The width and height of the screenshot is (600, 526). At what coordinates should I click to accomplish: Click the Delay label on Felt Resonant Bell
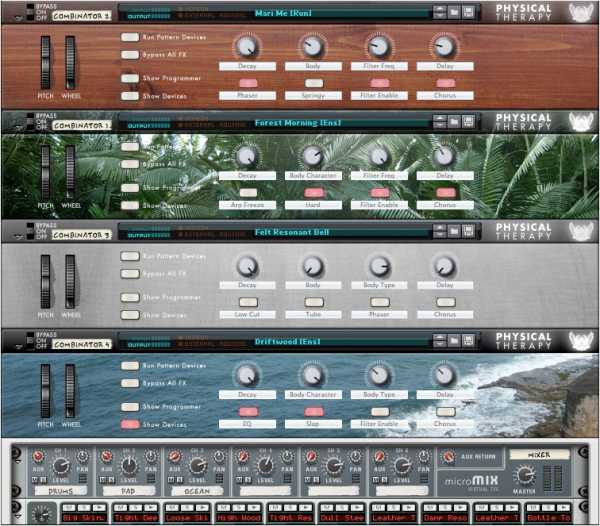445,285
